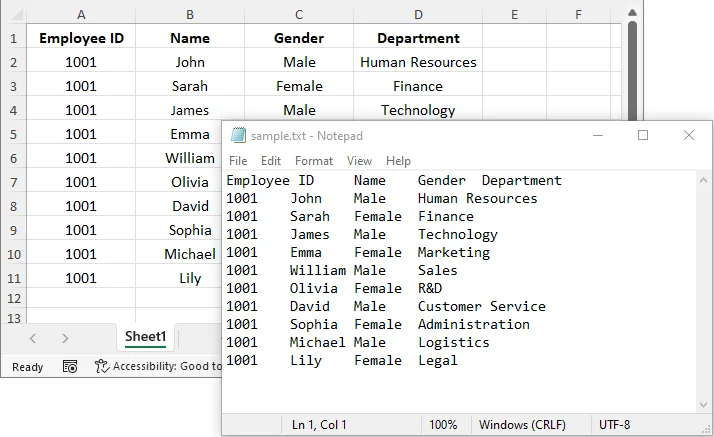The height and width of the screenshot is (437, 714).
Task: Close the Notepad window
Action: coord(689,135)
